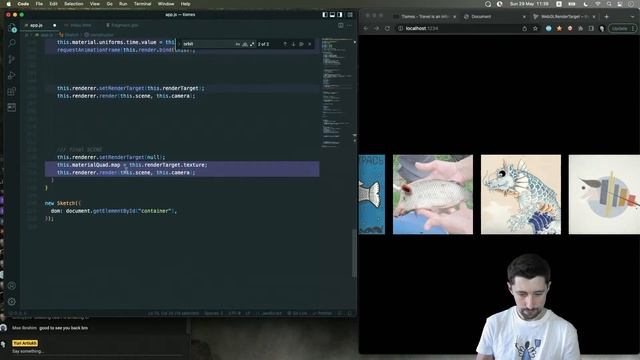Screen dimensions: 640x360
Task: Toggle Find in Selection
Action: [301, 44]
